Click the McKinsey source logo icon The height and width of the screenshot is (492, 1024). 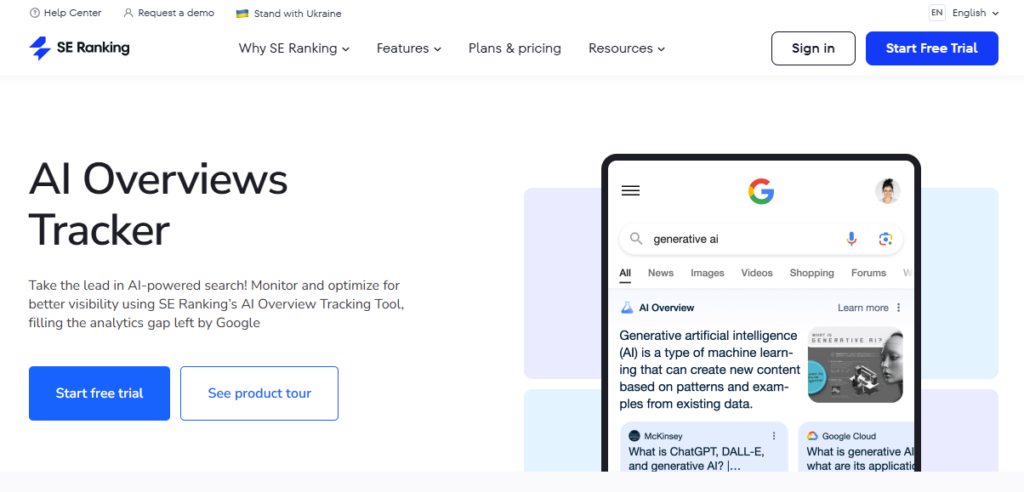(x=634, y=436)
